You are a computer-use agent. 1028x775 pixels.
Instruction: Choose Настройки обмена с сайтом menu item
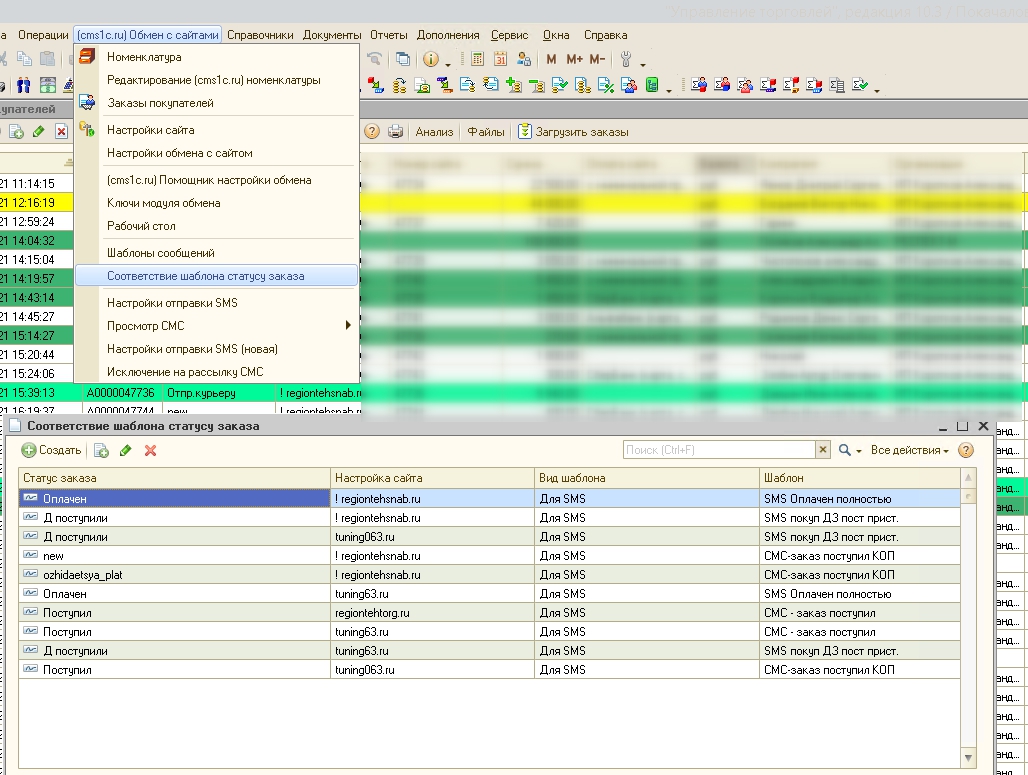pyautogui.click(x=179, y=153)
